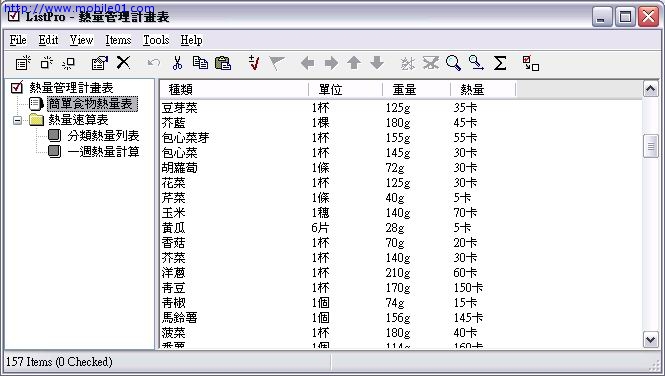Click the flag toolbar icon
Viewport: 665px width, 376px height.
click(277, 64)
